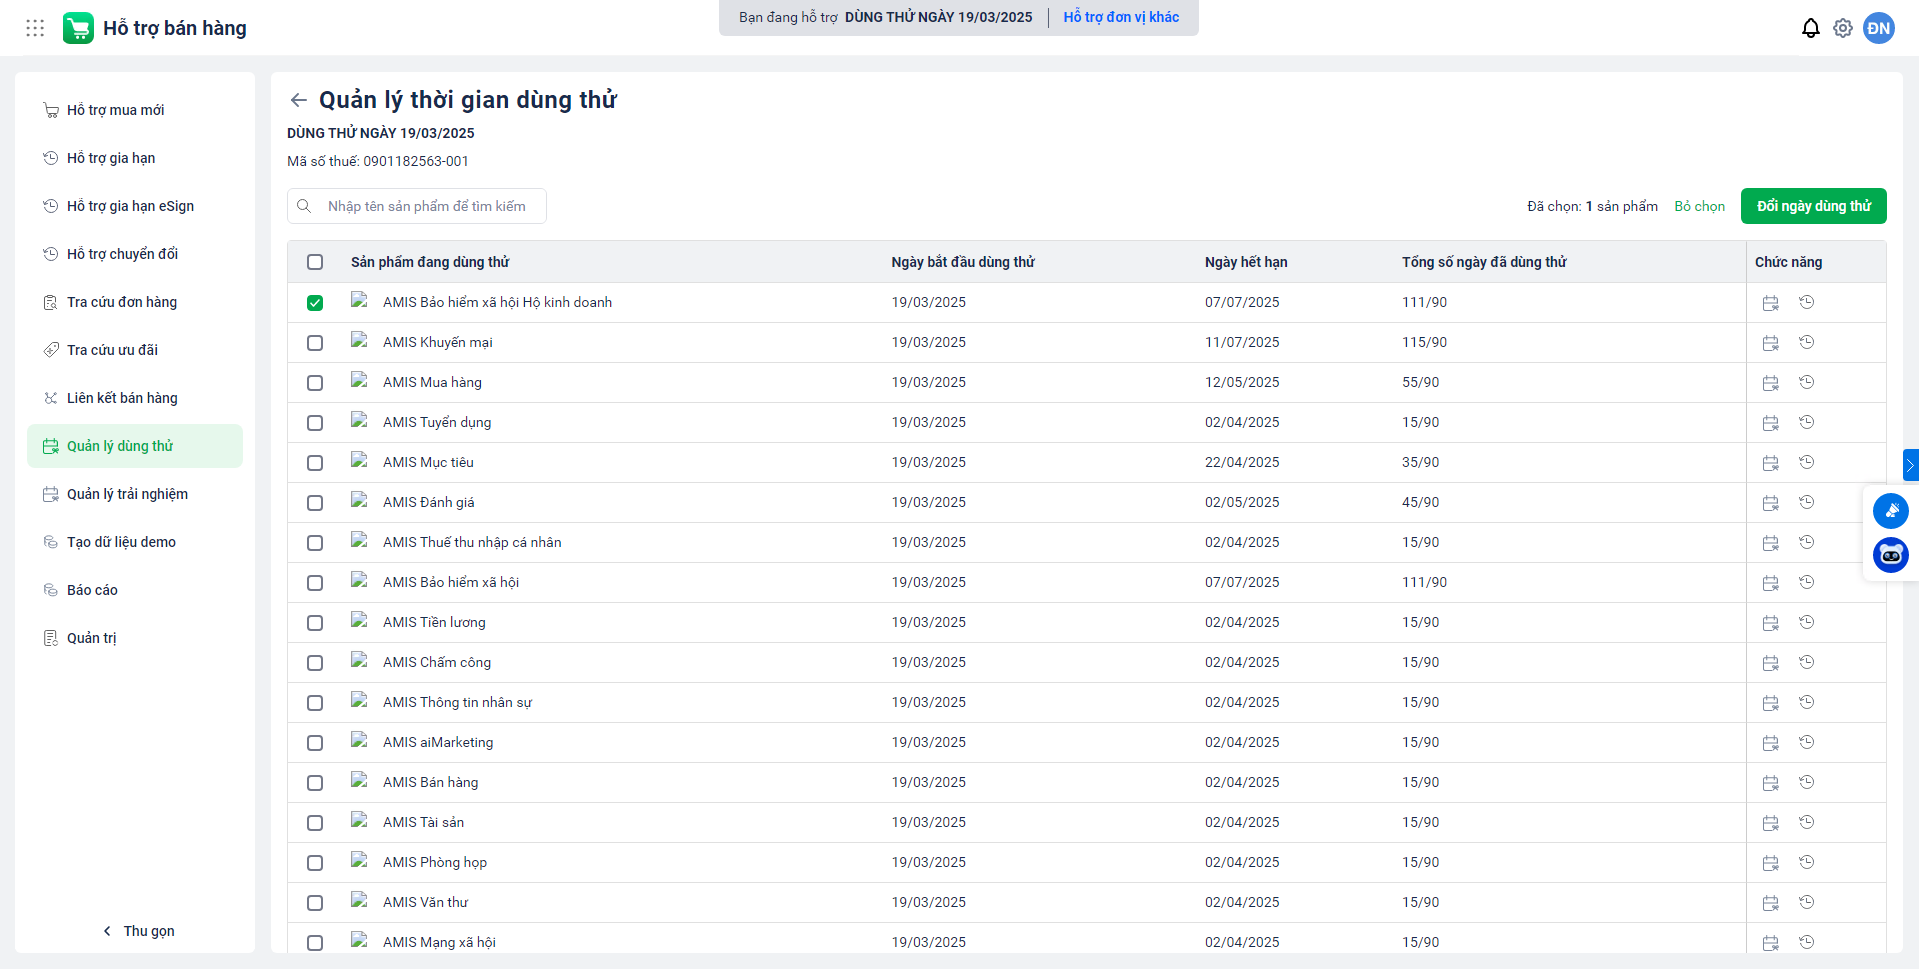Check the AMIS Đánh giá checkbox
Viewport: 1919px width, 969px height.
315,503
